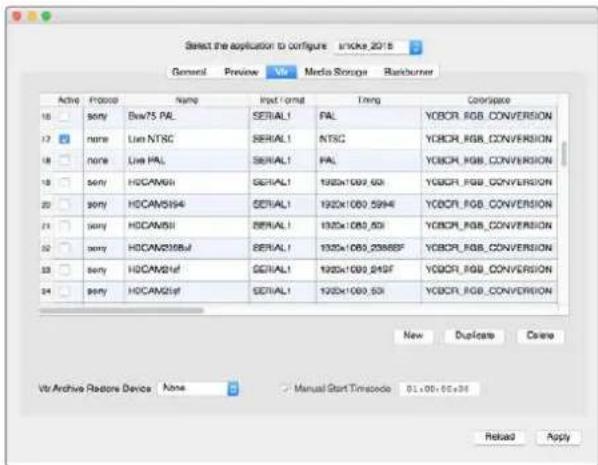
Task: Check the Active box for row 16
Action: tap(65, 116)
